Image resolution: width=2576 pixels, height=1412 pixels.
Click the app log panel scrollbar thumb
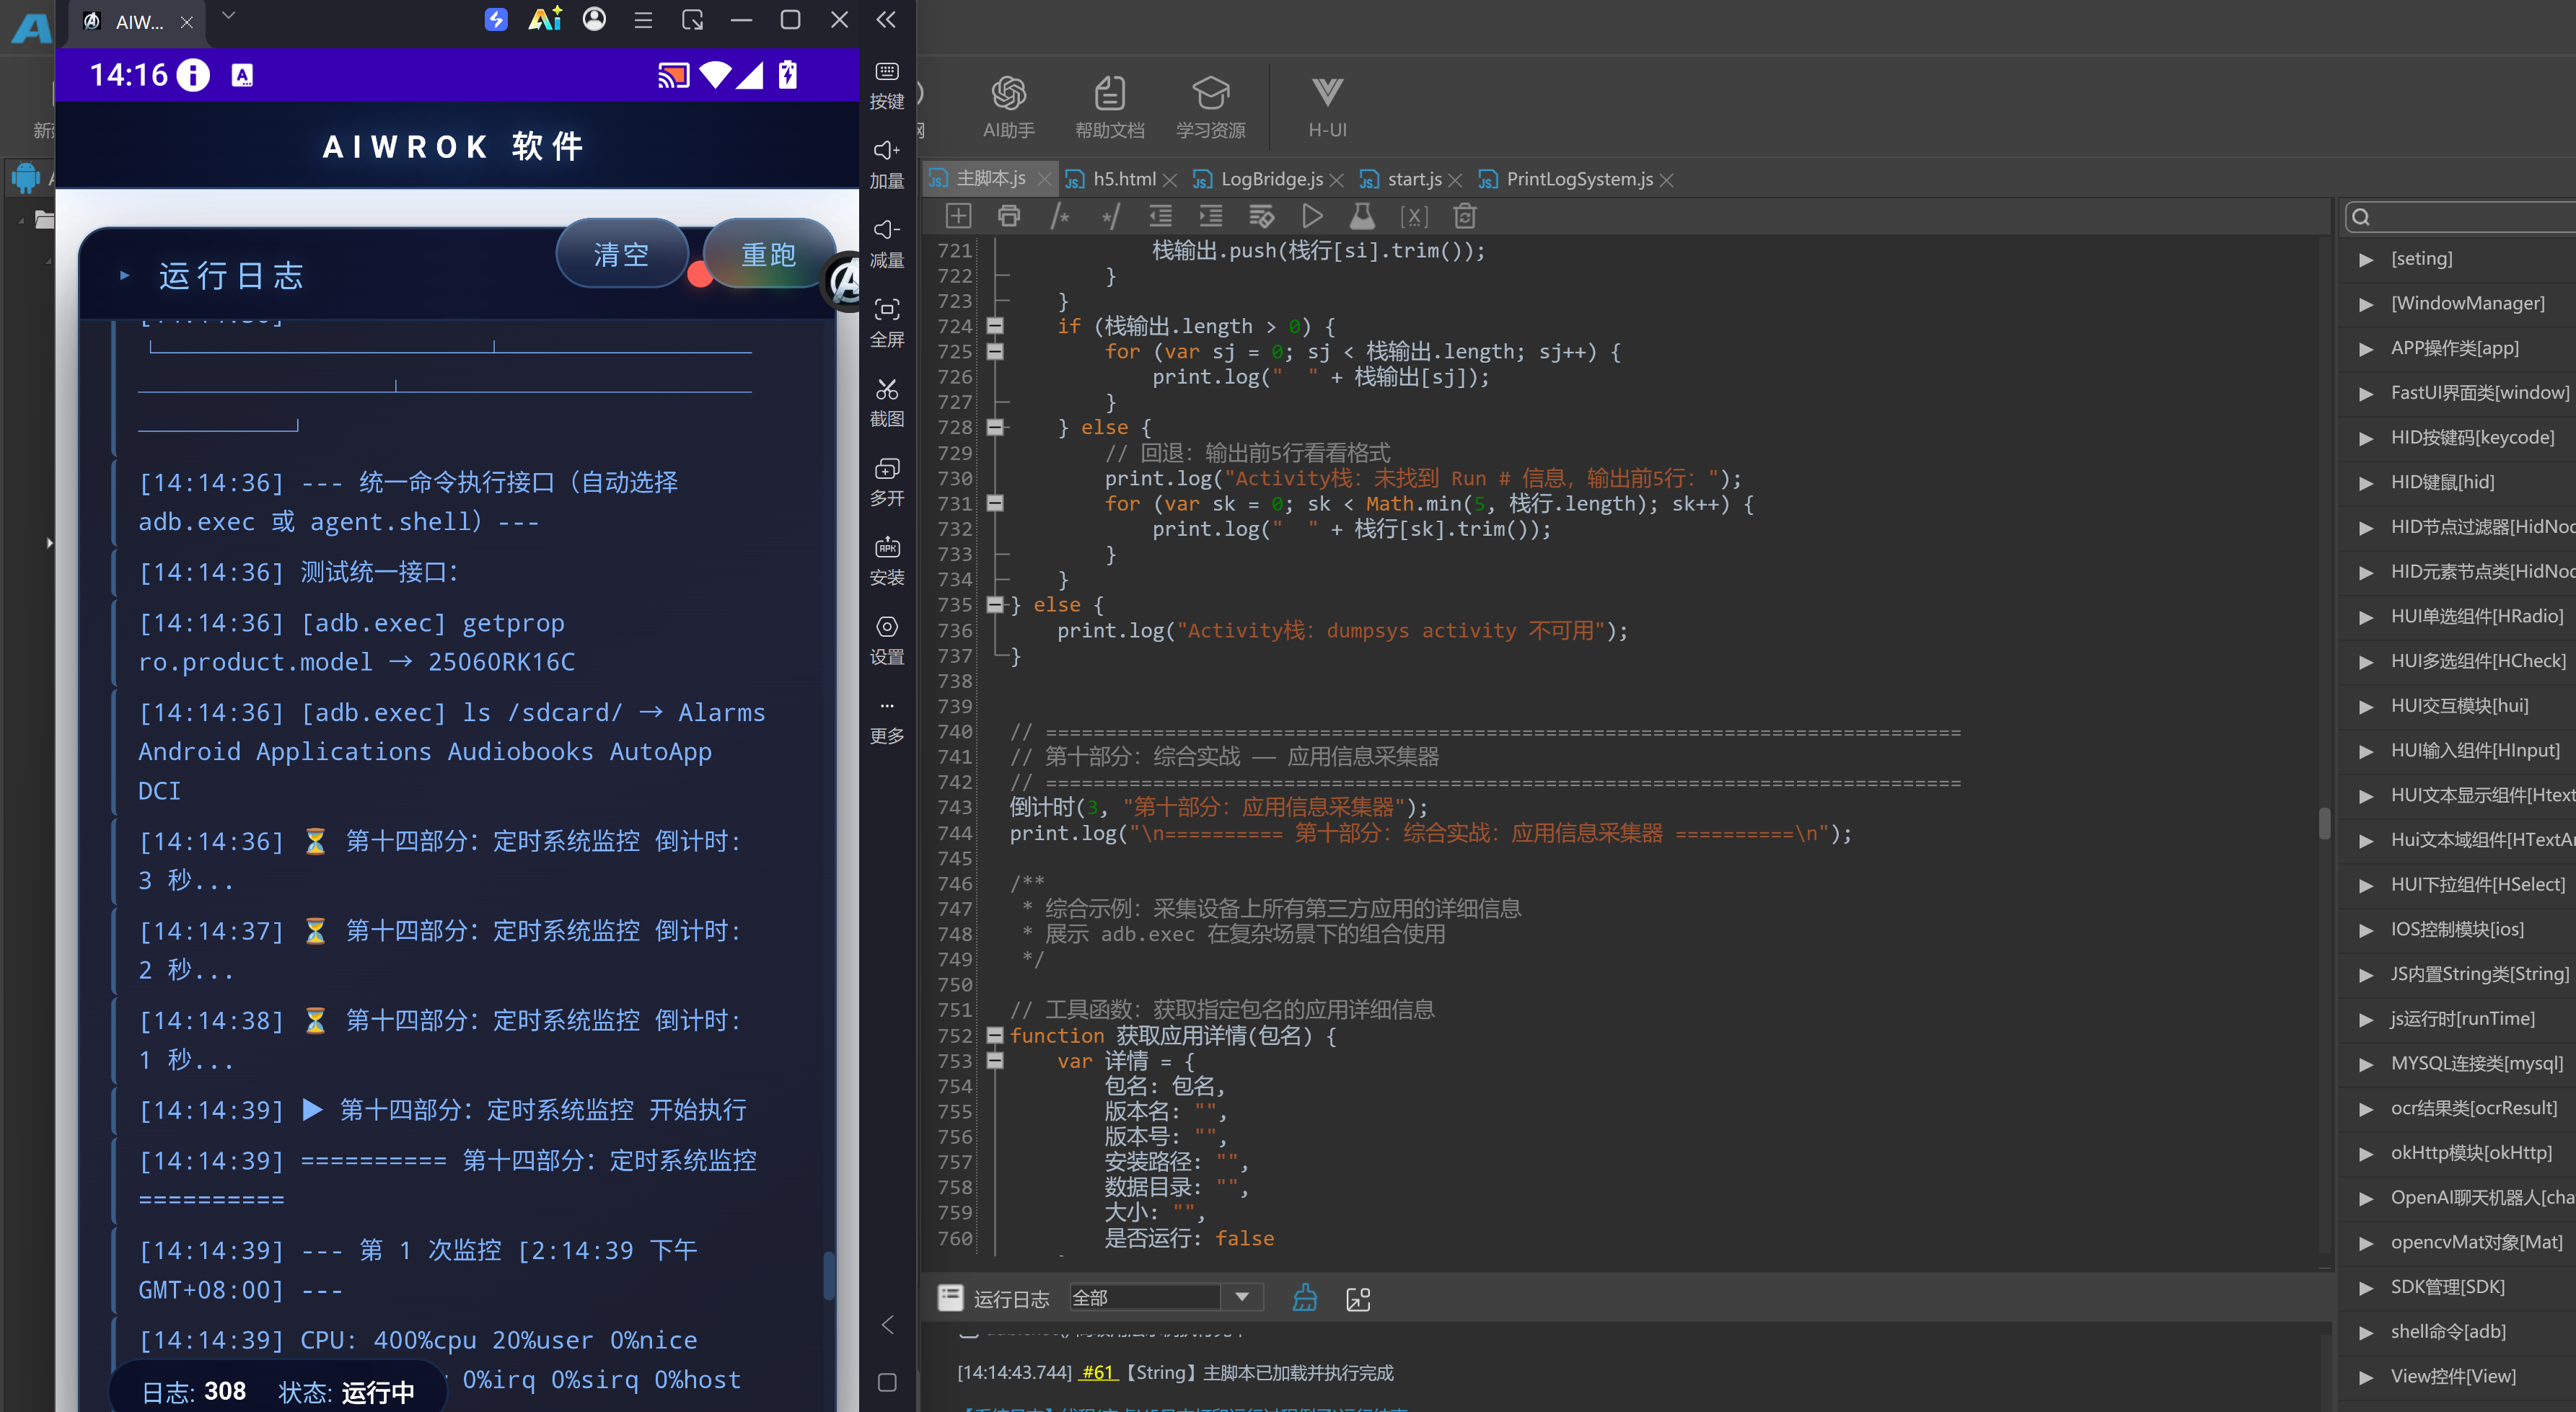(x=828, y=1275)
